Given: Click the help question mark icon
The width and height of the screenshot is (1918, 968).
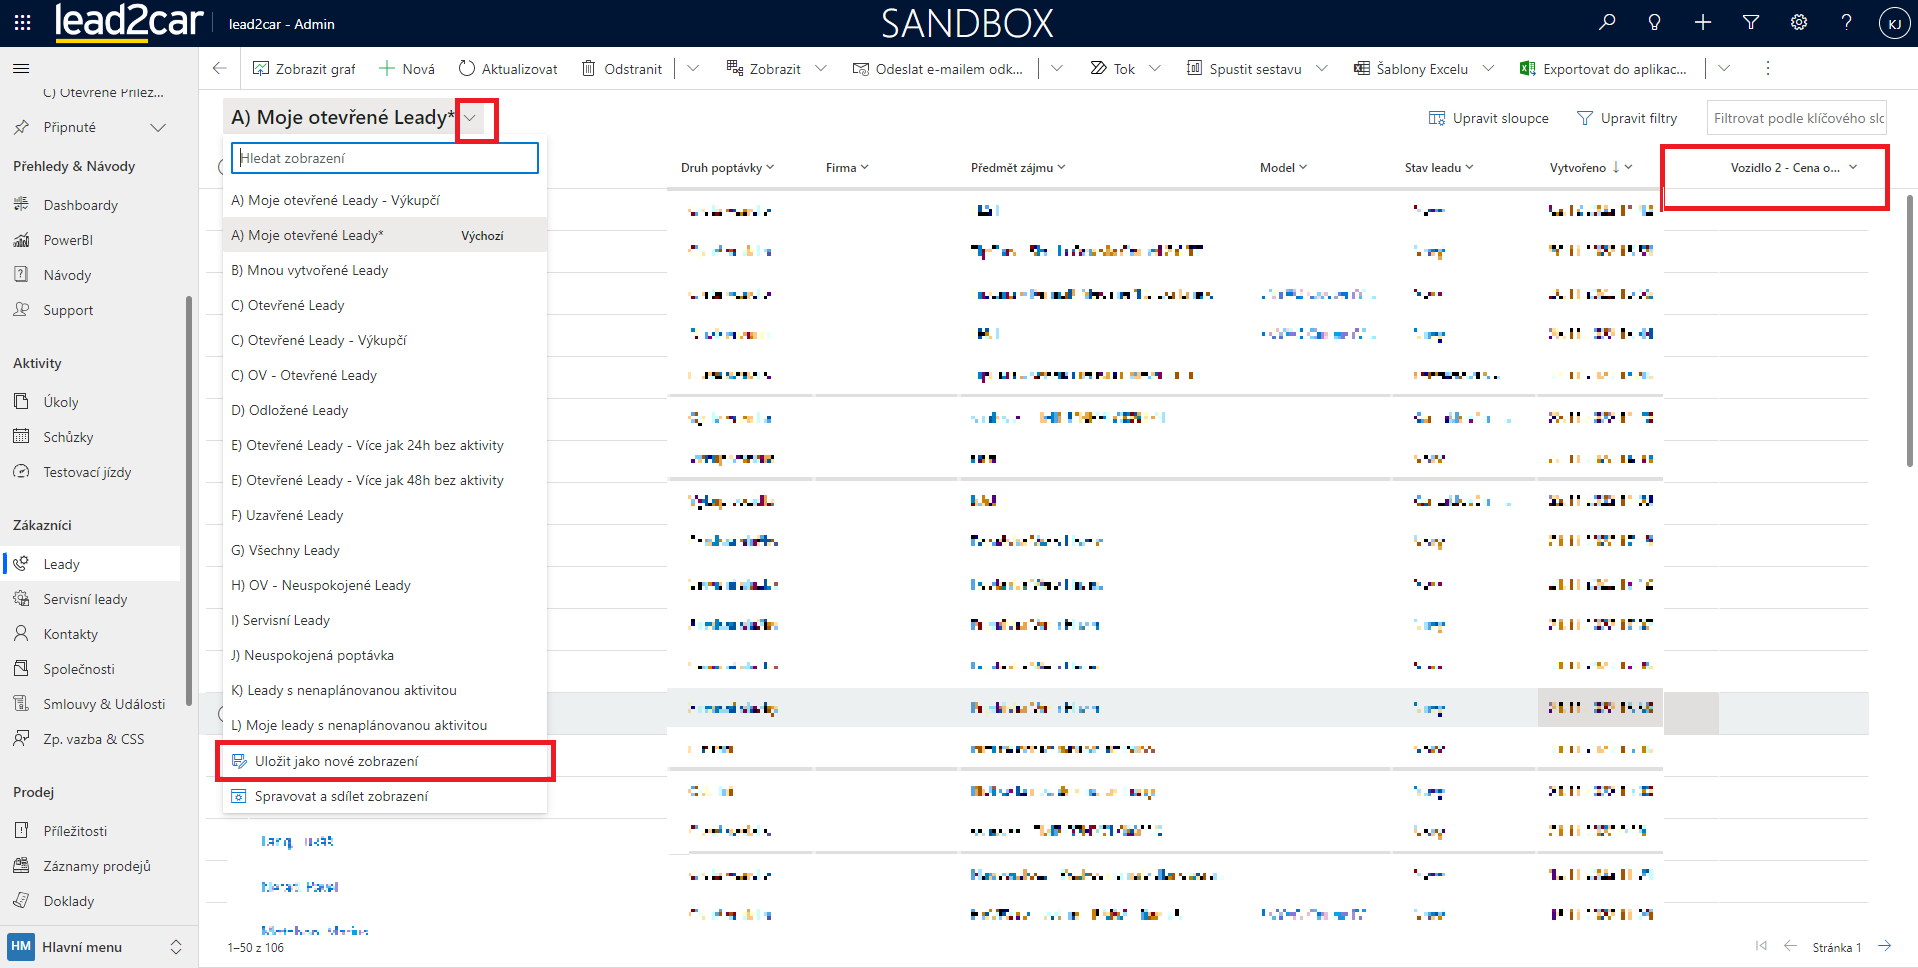Looking at the screenshot, I should click(x=1846, y=22).
